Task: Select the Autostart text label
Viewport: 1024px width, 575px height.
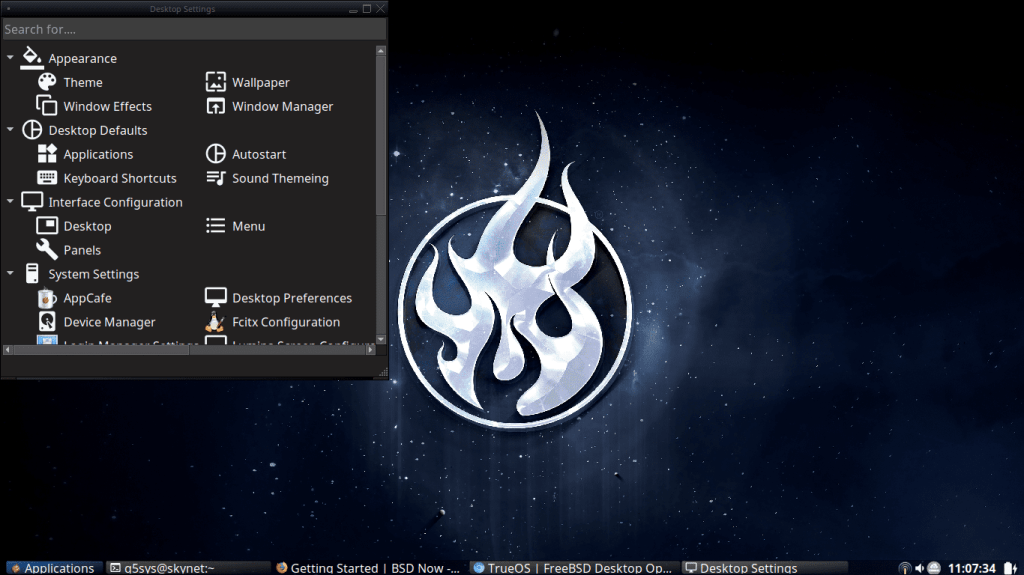Action: [x=259, y=154]
